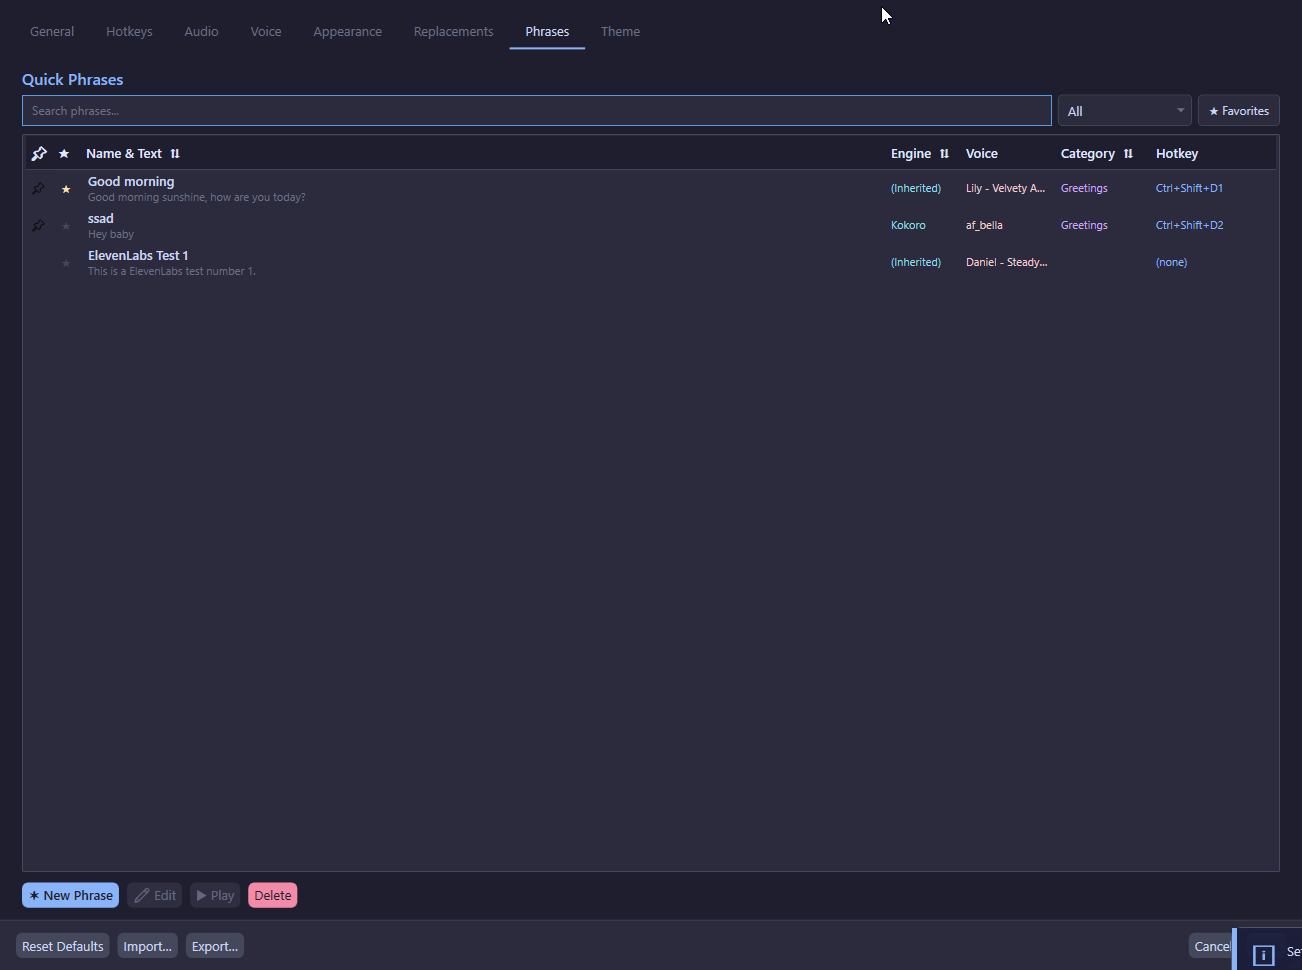
Task: Select the Phrases tab
Action: coord(547,31)
